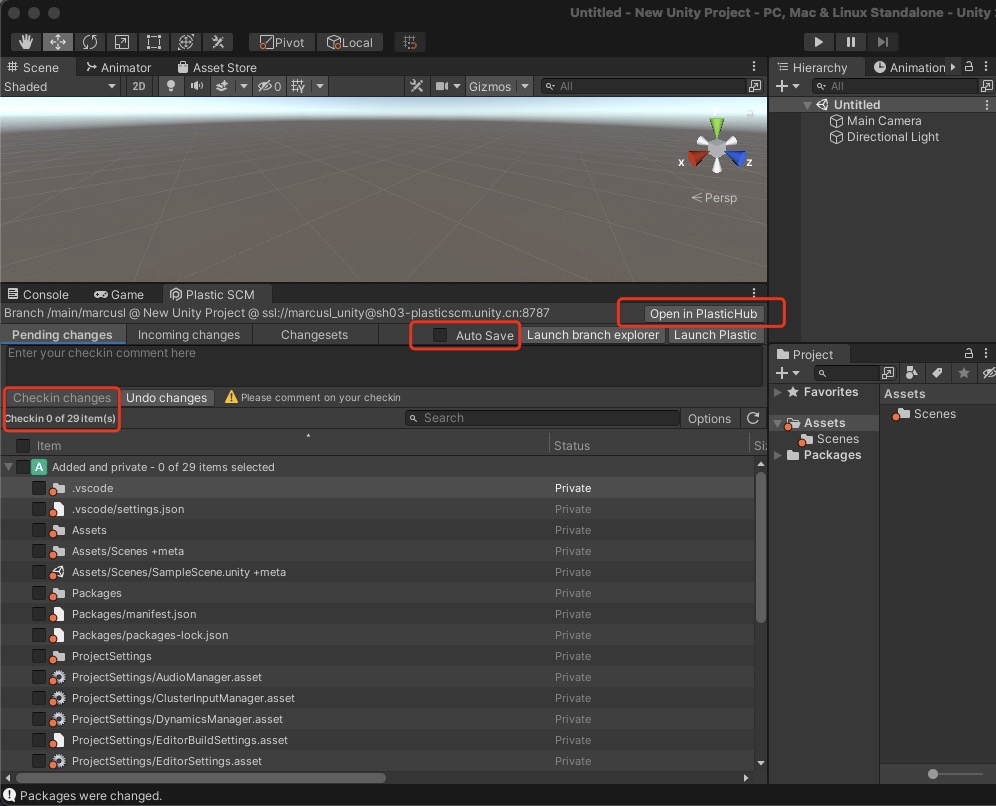Toggle scene grid visibility icon
The width and height of the screenshot is (996, 806).
(x=298, y=86)
